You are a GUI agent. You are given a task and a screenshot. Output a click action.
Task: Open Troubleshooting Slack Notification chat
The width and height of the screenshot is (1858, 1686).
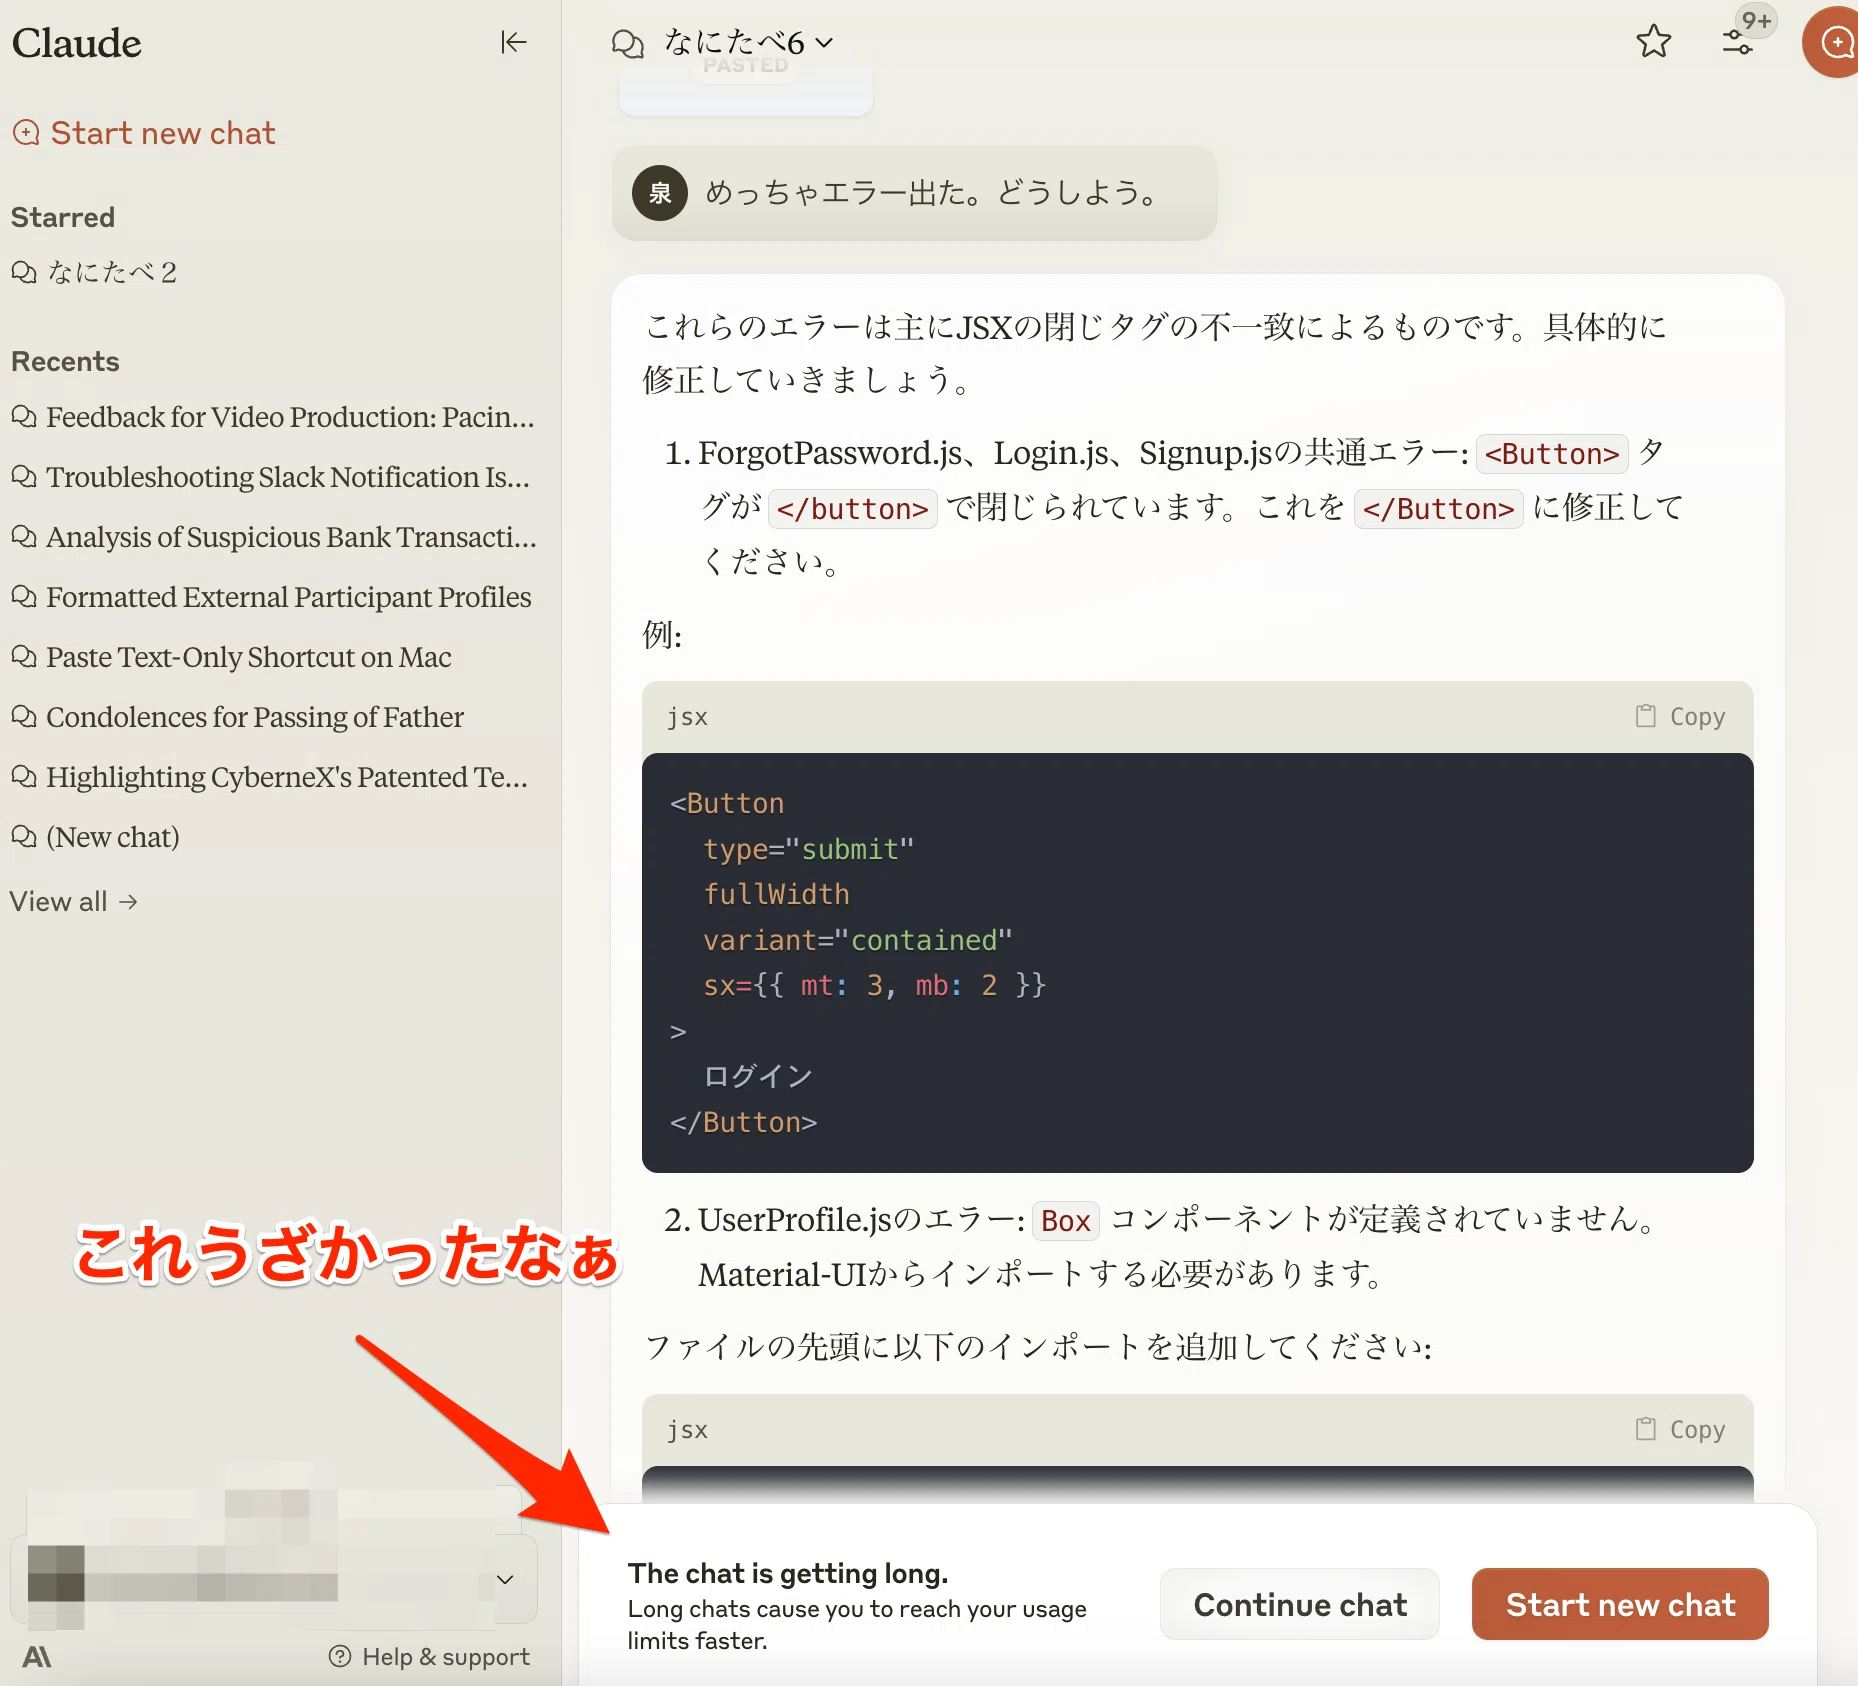[271, 477]
